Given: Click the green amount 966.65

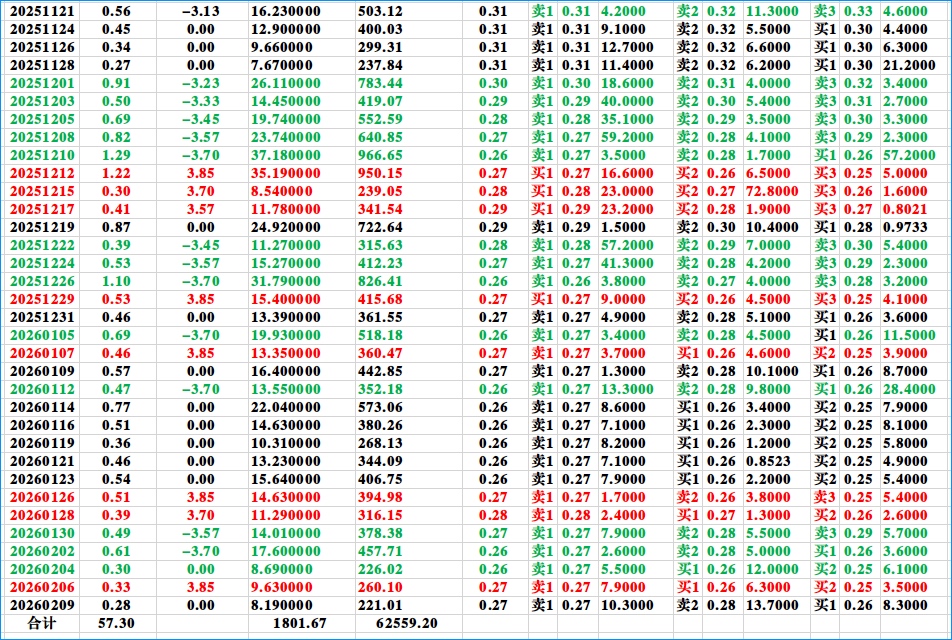Looking at the screenshot, I should tap(380, 155).
